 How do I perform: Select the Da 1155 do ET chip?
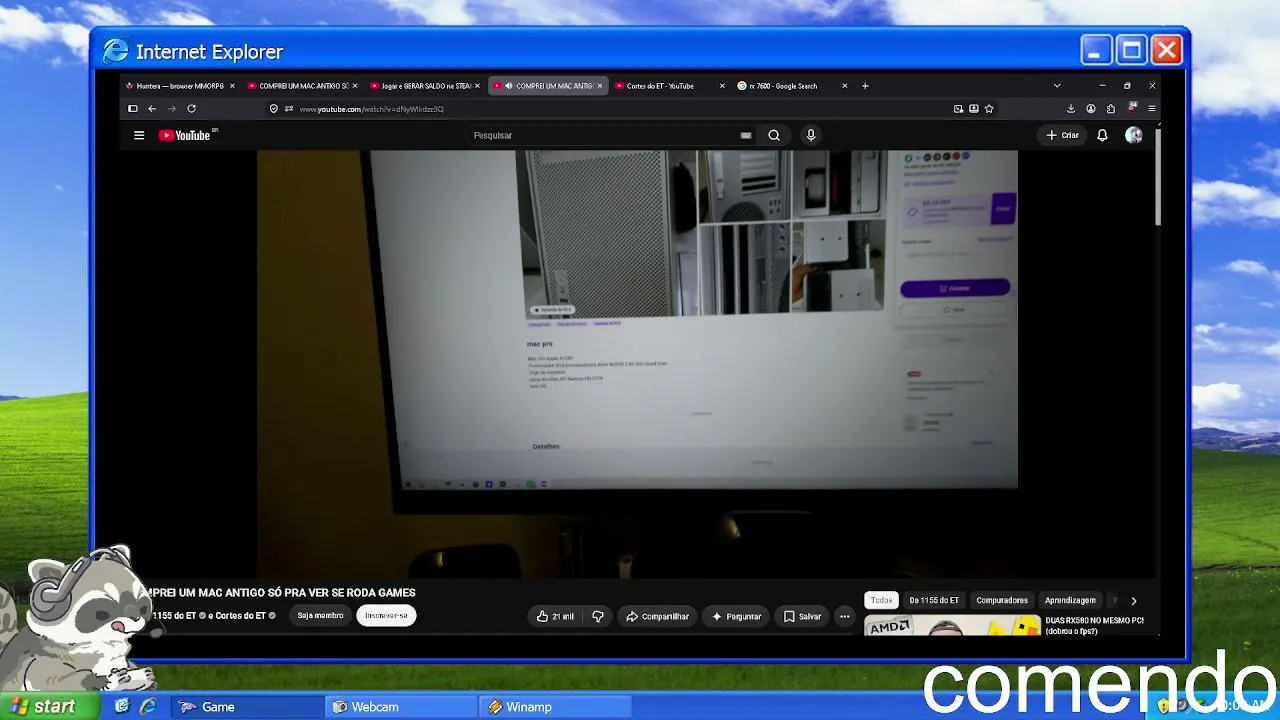(934, 600)
